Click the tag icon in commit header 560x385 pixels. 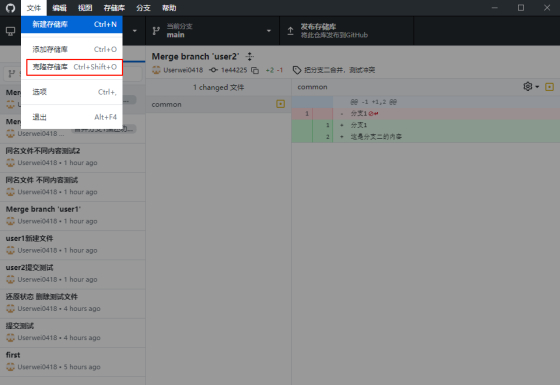tap(297, 70)
